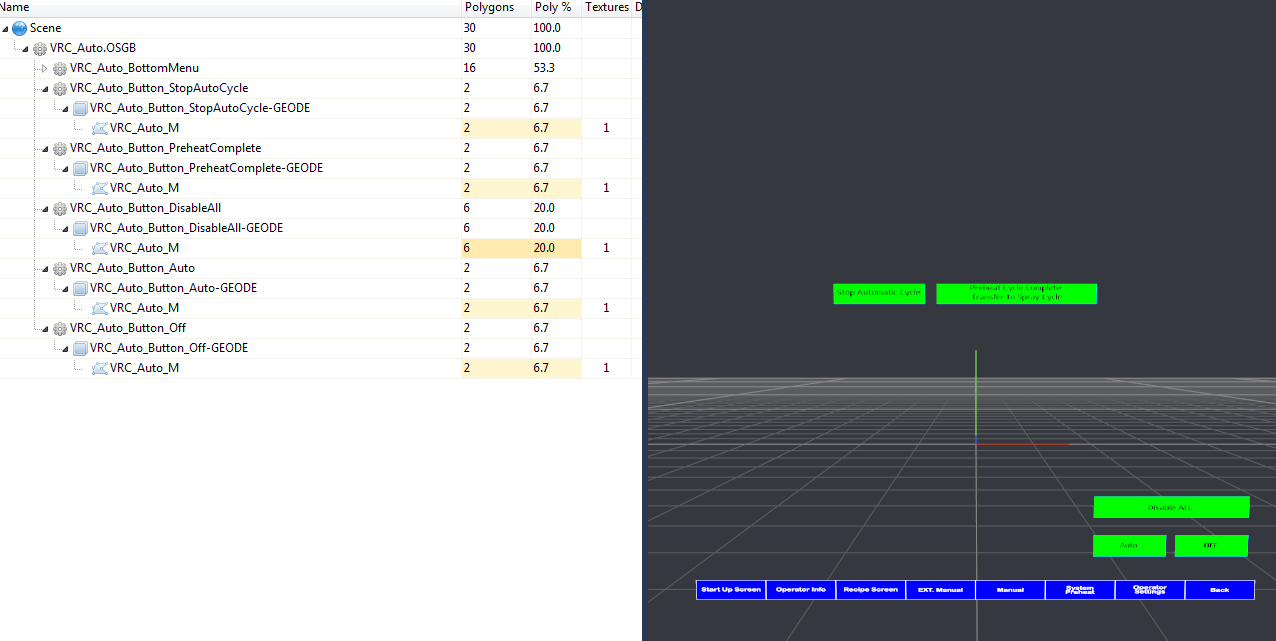Click the gear icon of VRC_Auto_Button_Off
This screenshot has height=641, width=1276.
coord(59,328)
